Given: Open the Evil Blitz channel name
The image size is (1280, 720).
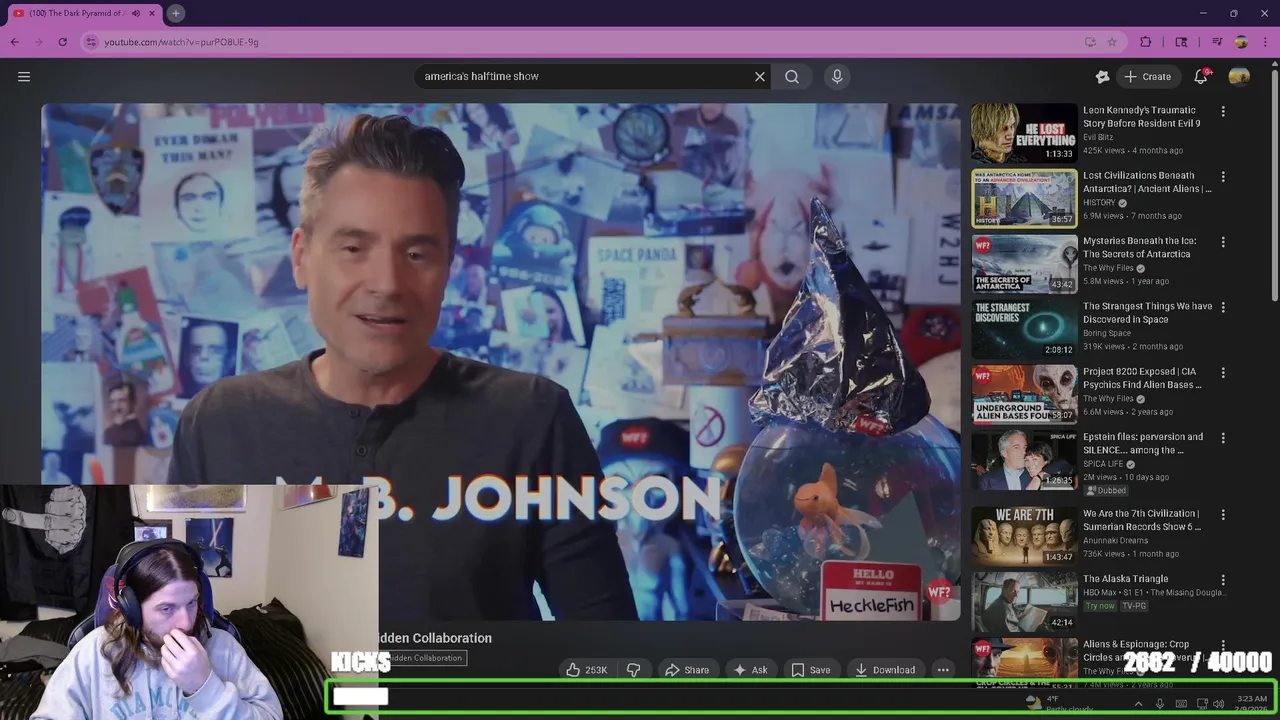Looking at the screenshot, I should [1098, 137].
